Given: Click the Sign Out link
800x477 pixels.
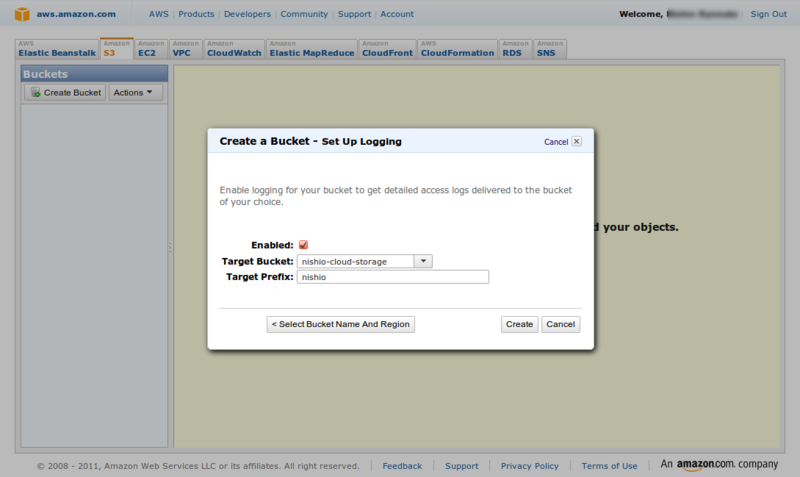Looking at the screenshot, I should coord(768,14).
